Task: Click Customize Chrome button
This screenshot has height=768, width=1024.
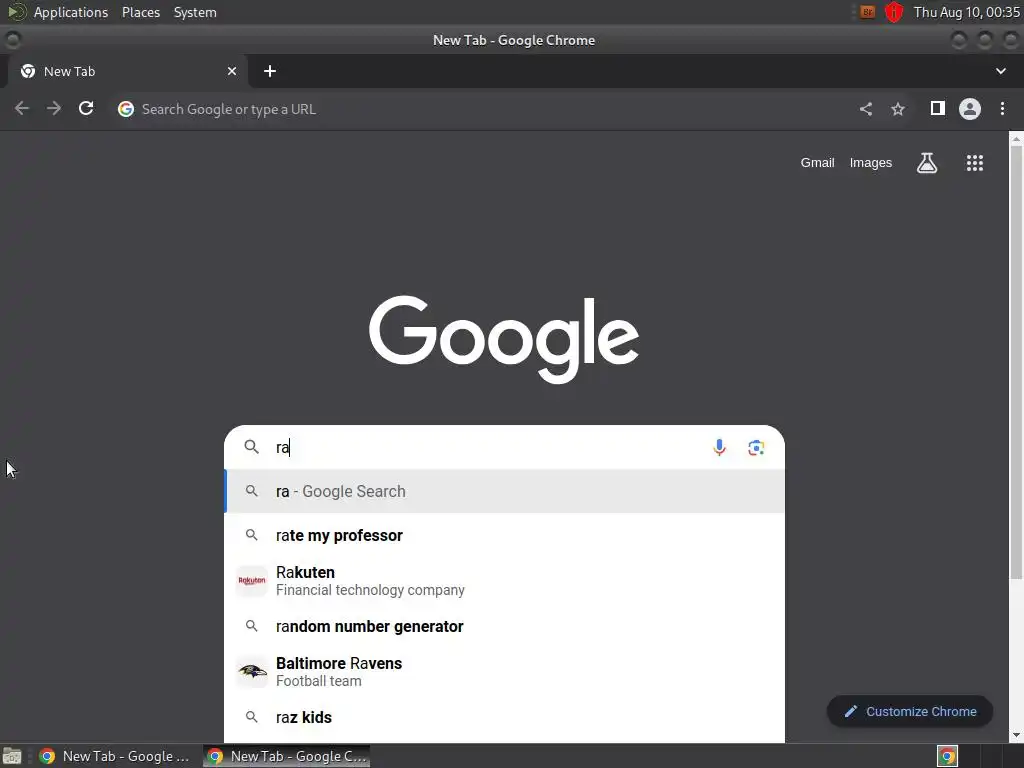Action: tap(910, 711)
